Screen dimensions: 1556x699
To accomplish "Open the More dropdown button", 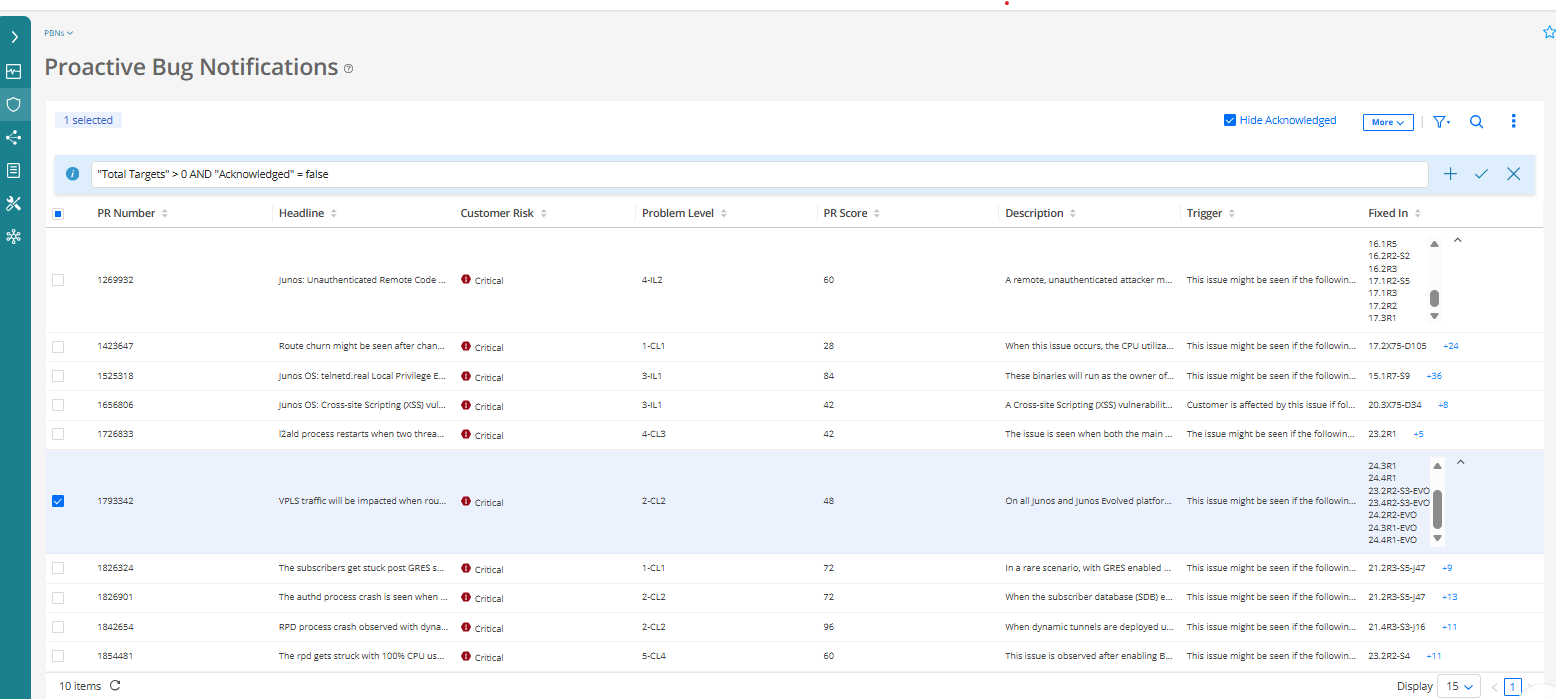I will pyautogui.click(x=1387, y=122).
